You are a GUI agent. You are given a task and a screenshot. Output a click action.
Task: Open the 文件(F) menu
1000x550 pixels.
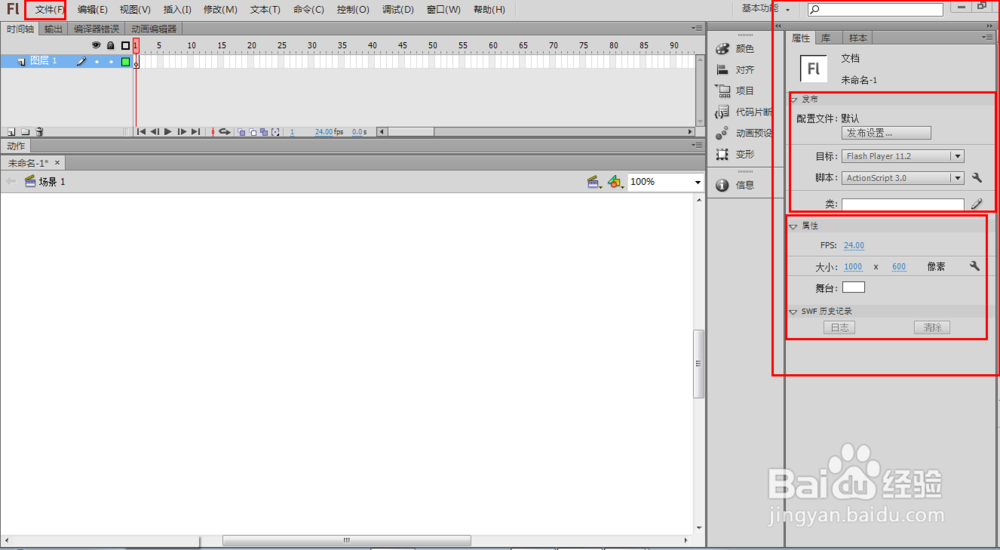pyautogui.click(x=50, y=10)
